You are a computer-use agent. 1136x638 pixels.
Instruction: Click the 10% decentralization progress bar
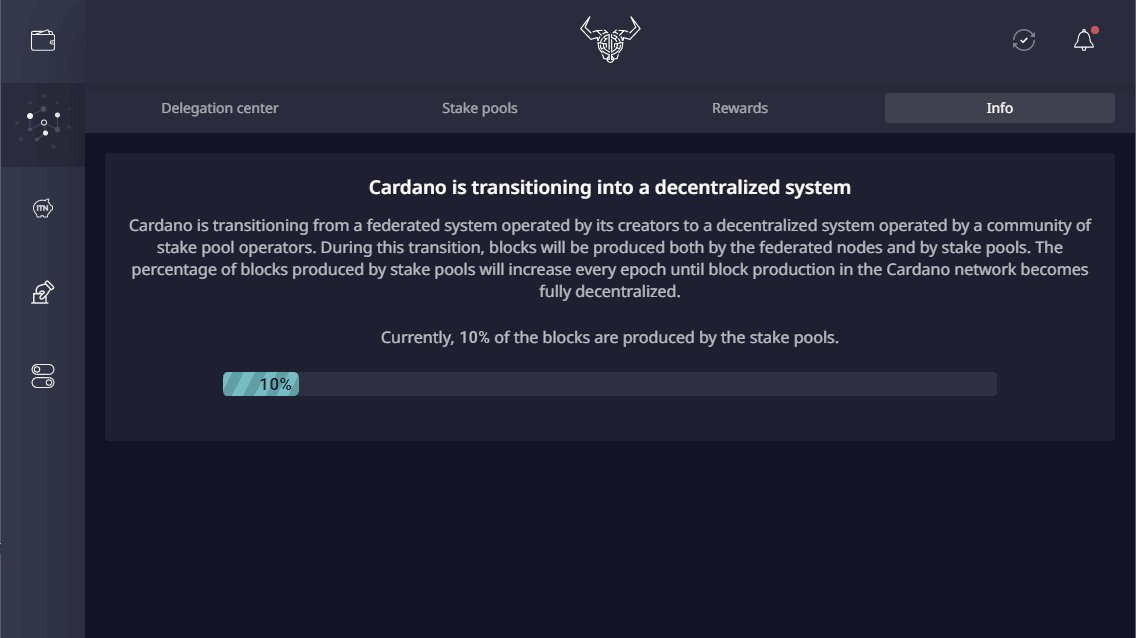click(609, 384)
